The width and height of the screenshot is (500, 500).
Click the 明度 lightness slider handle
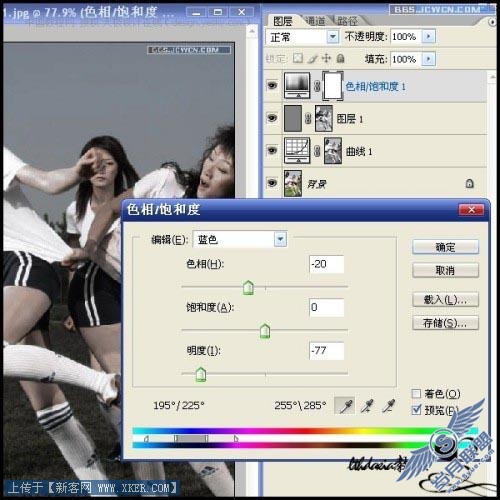(201, 374)
